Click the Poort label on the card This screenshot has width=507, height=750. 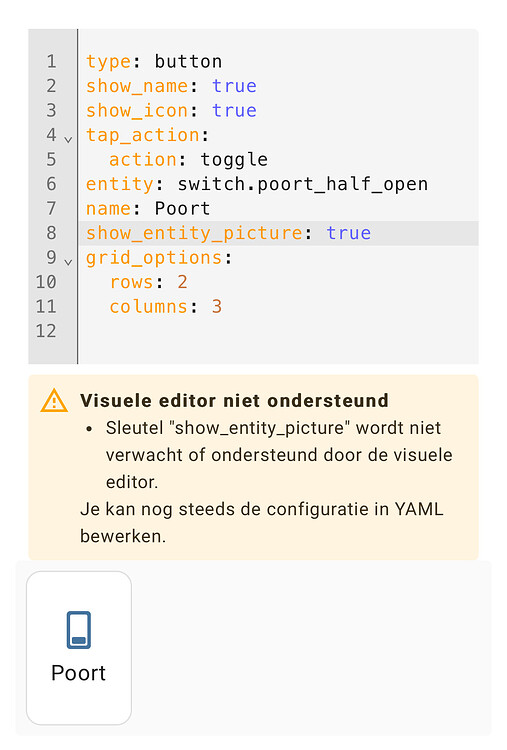[x=78, y=673]
